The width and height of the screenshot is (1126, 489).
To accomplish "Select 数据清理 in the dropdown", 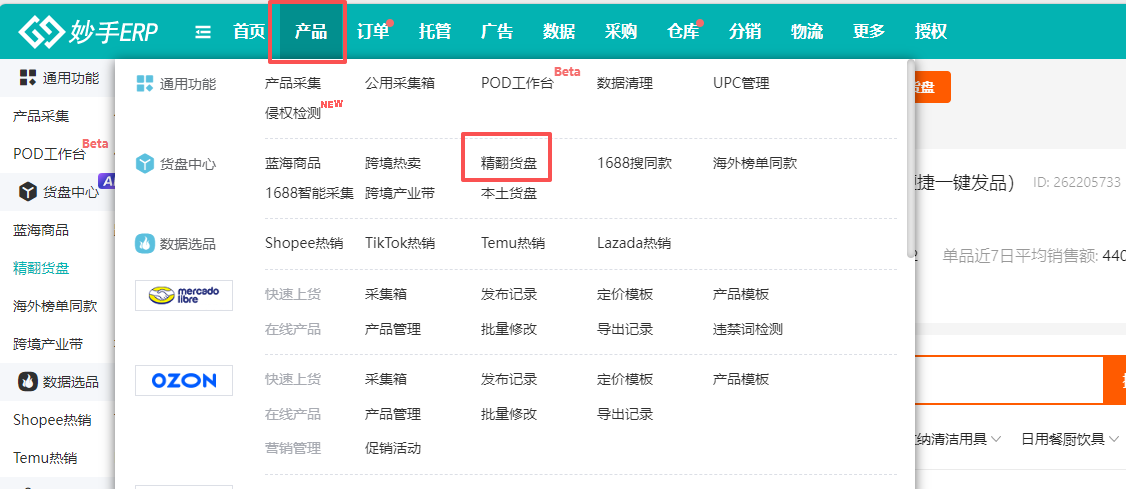I will (625, 83).
